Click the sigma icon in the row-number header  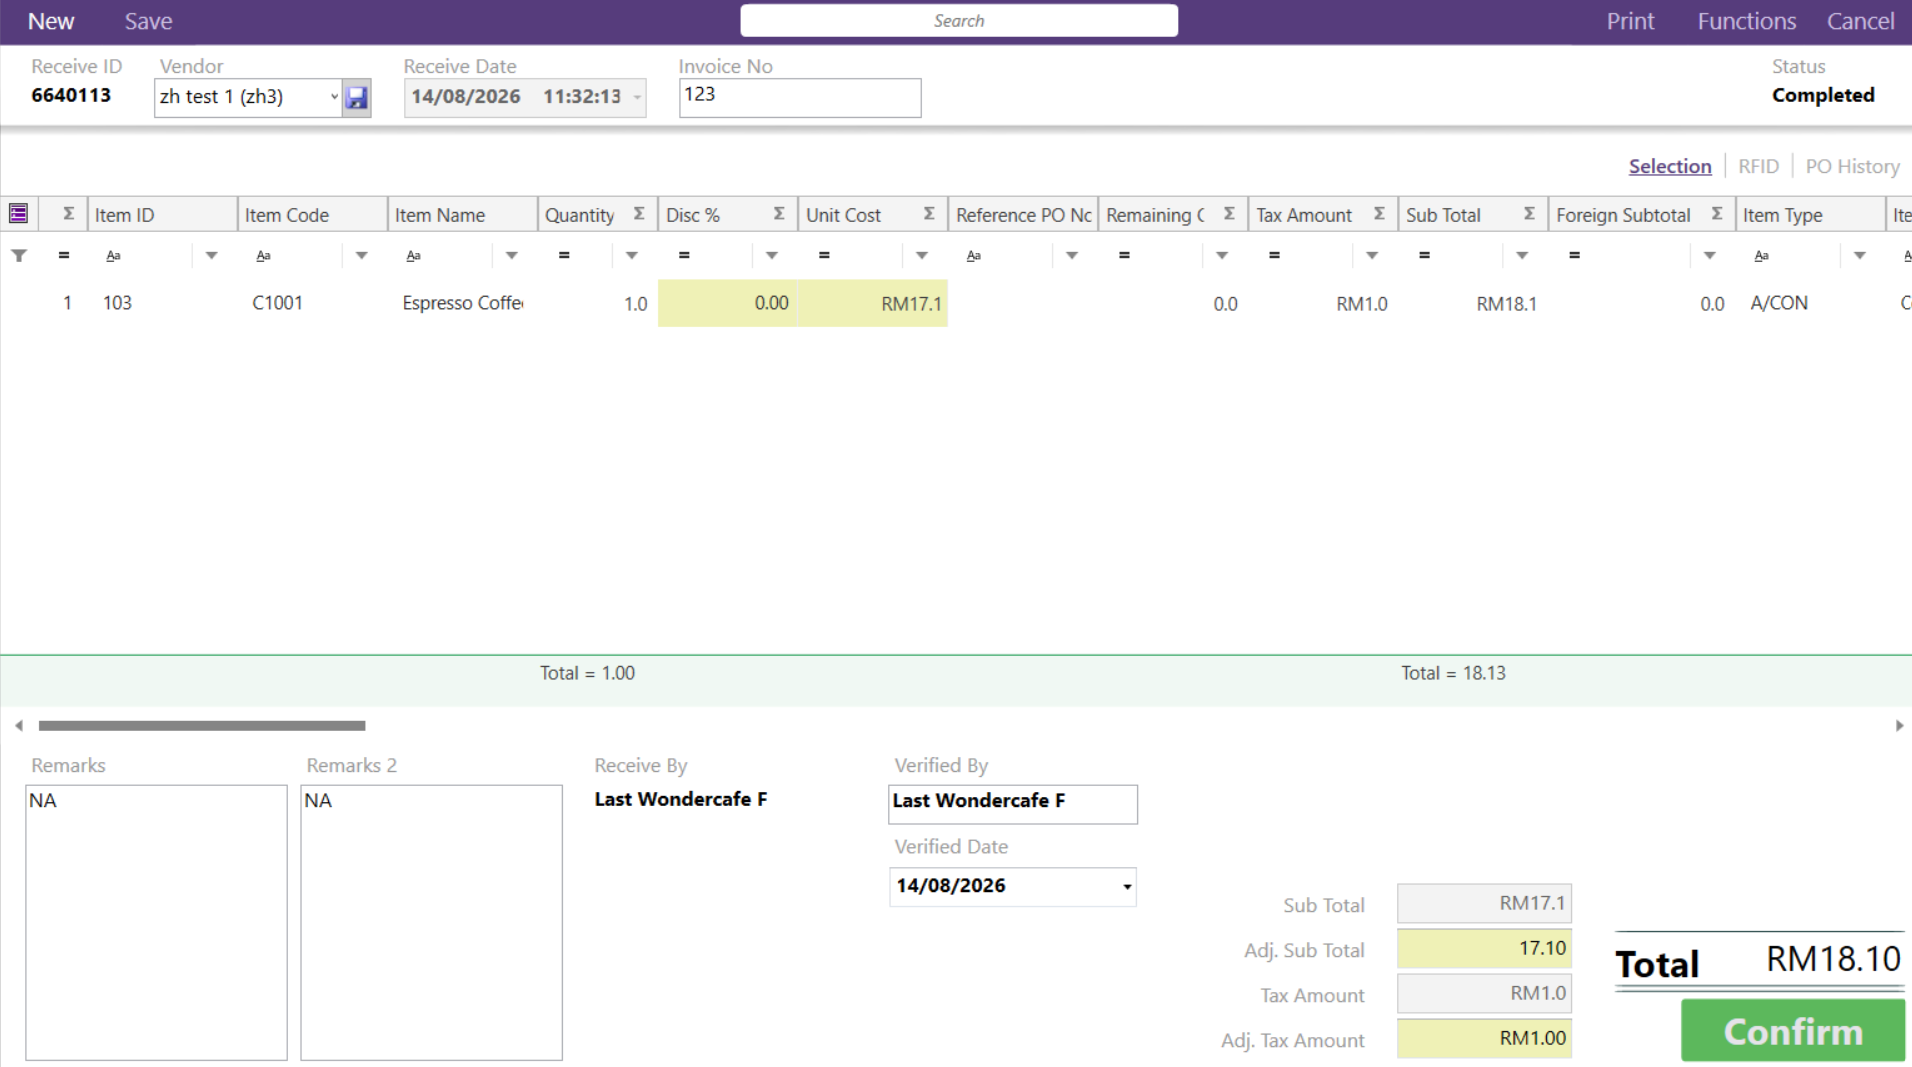(68, 214)
